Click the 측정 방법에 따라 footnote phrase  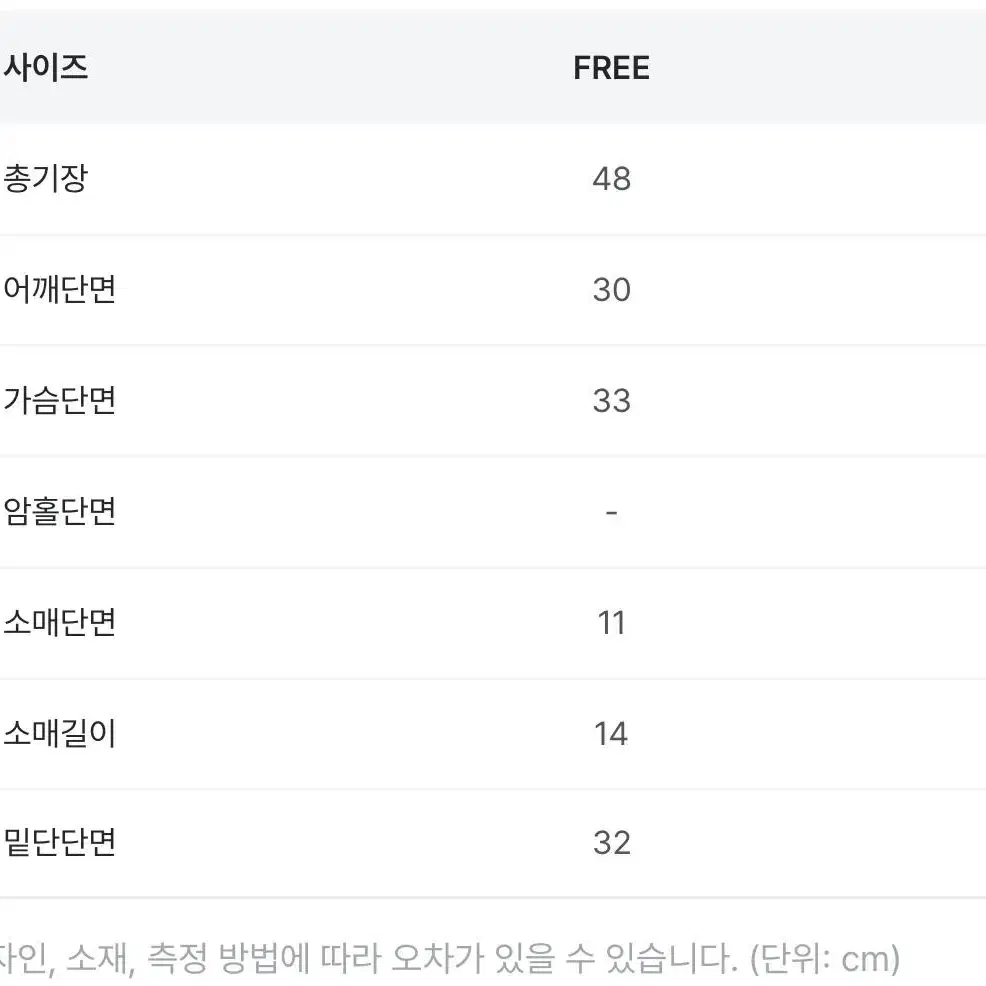coord(263,958)
